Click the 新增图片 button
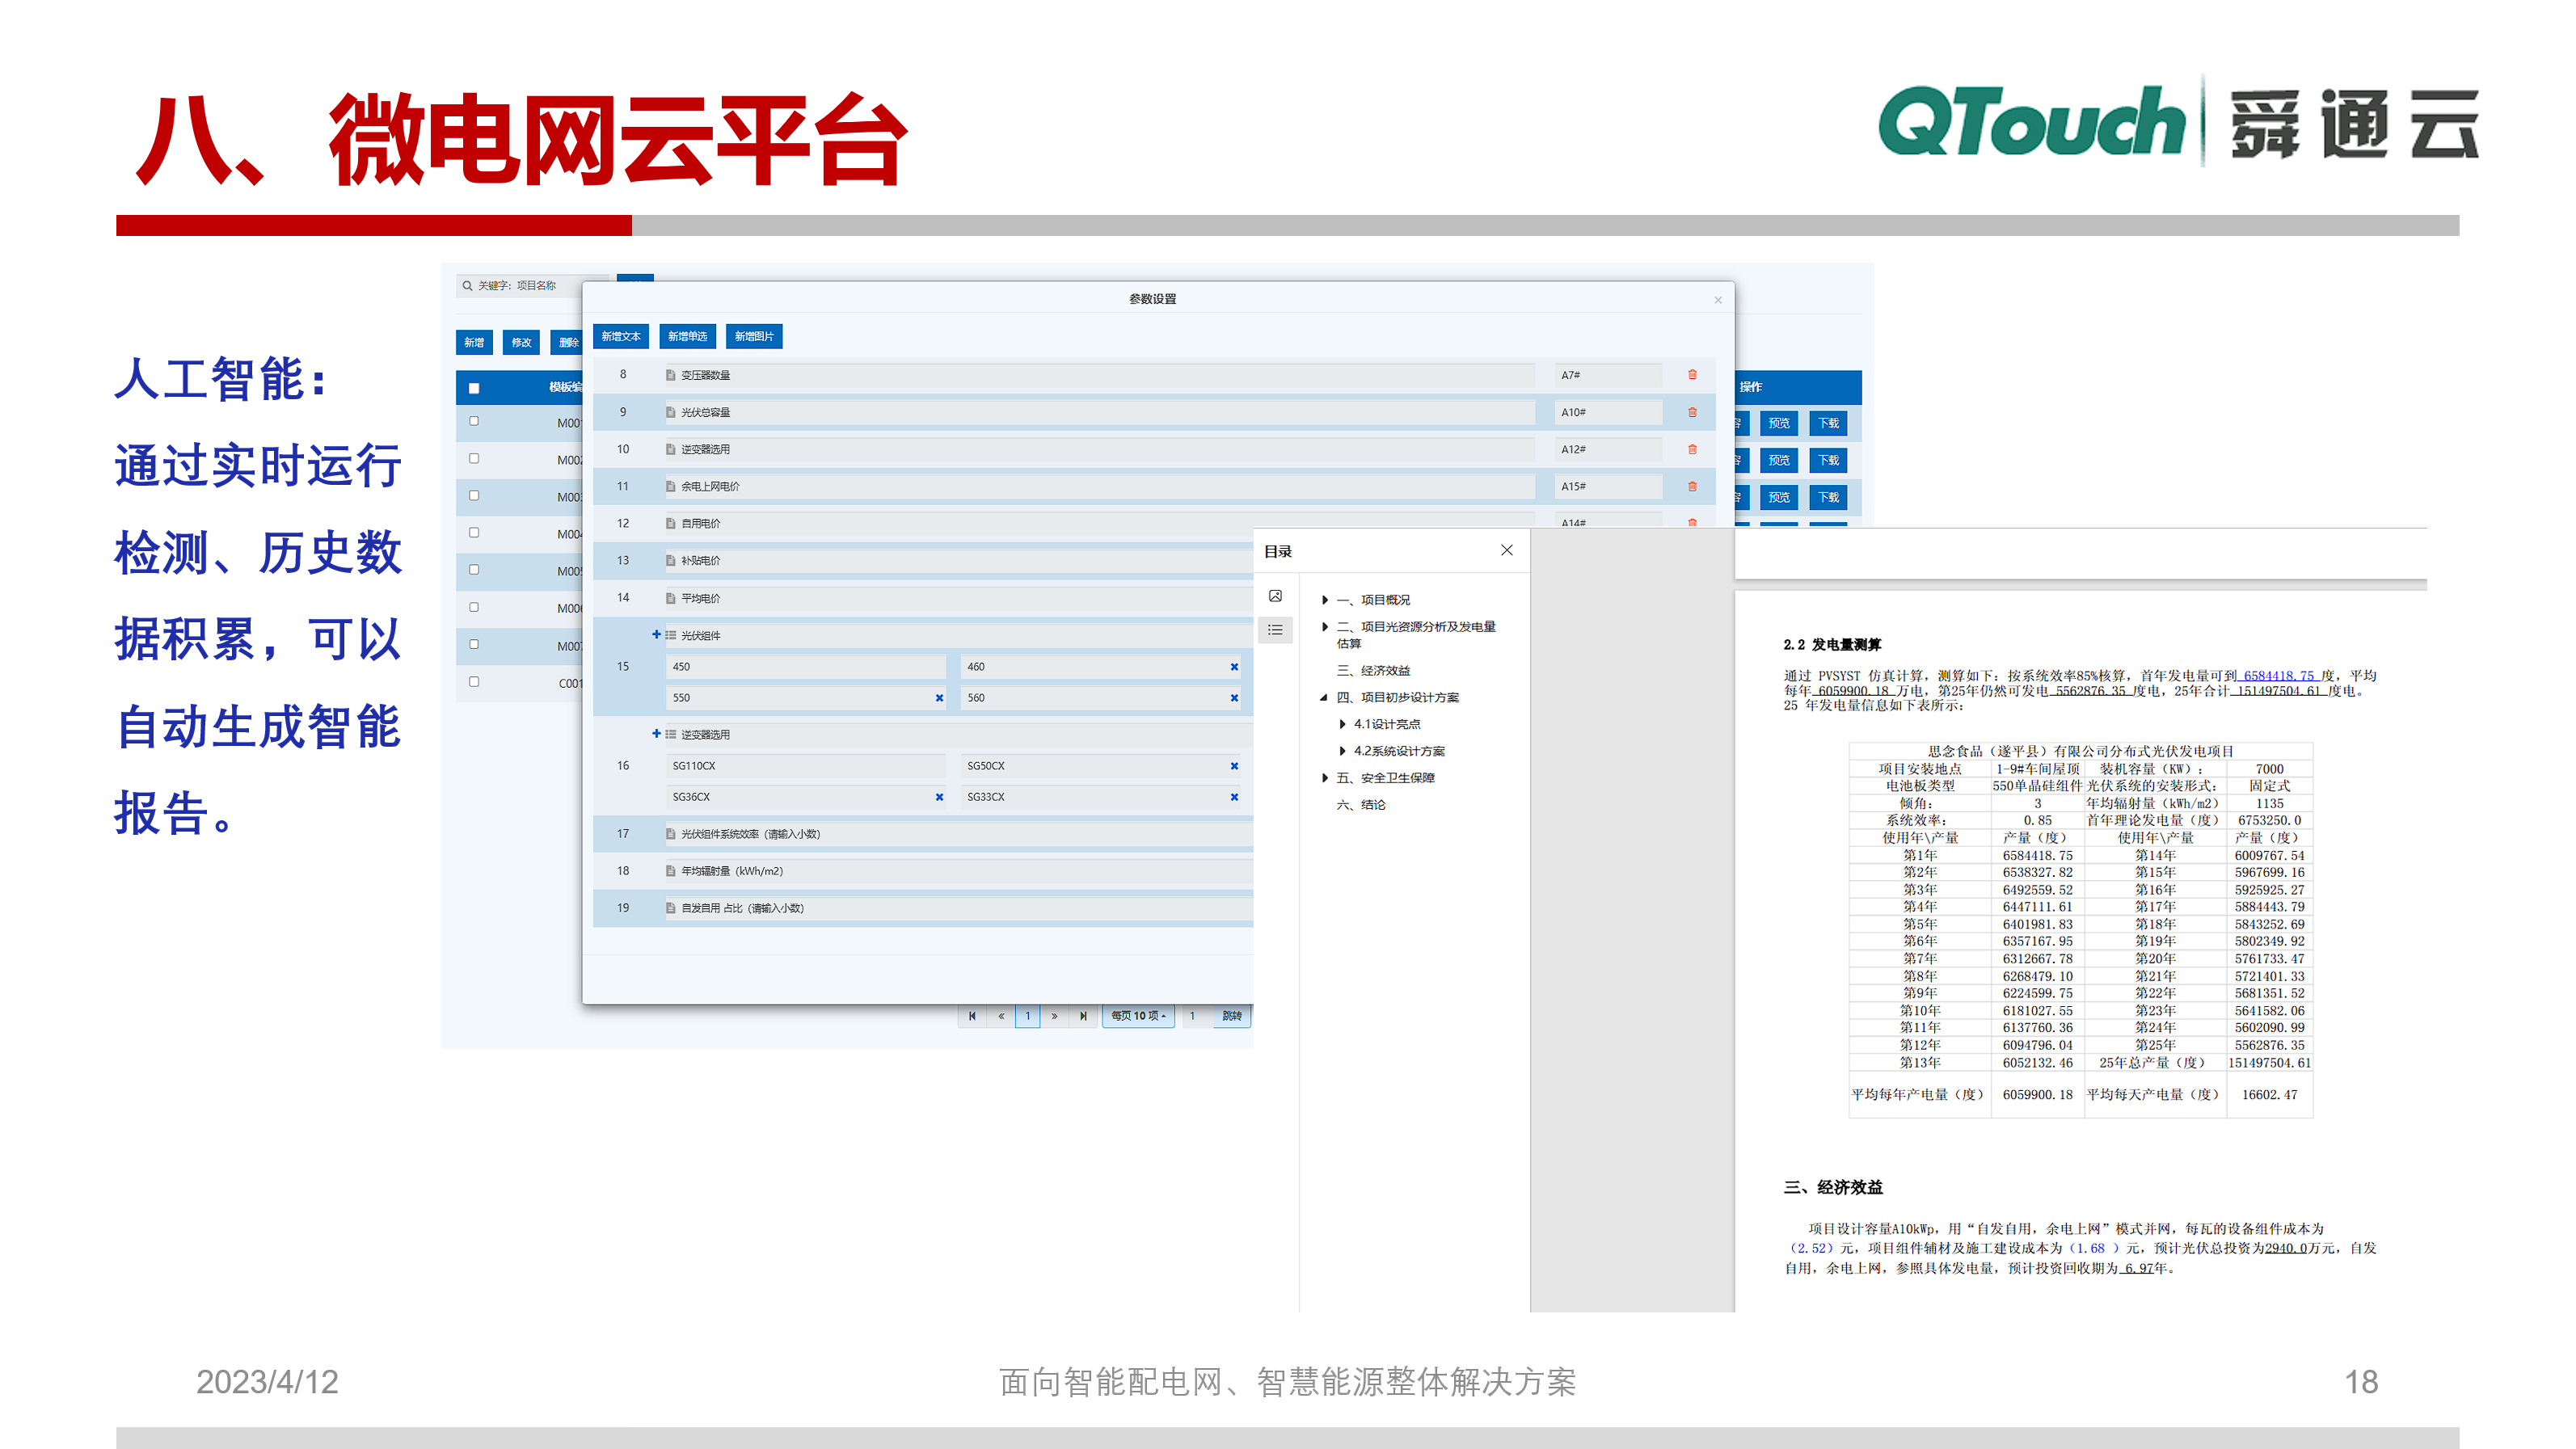The height and width of the screenshot is (1449, 2576). coord(754,337)
